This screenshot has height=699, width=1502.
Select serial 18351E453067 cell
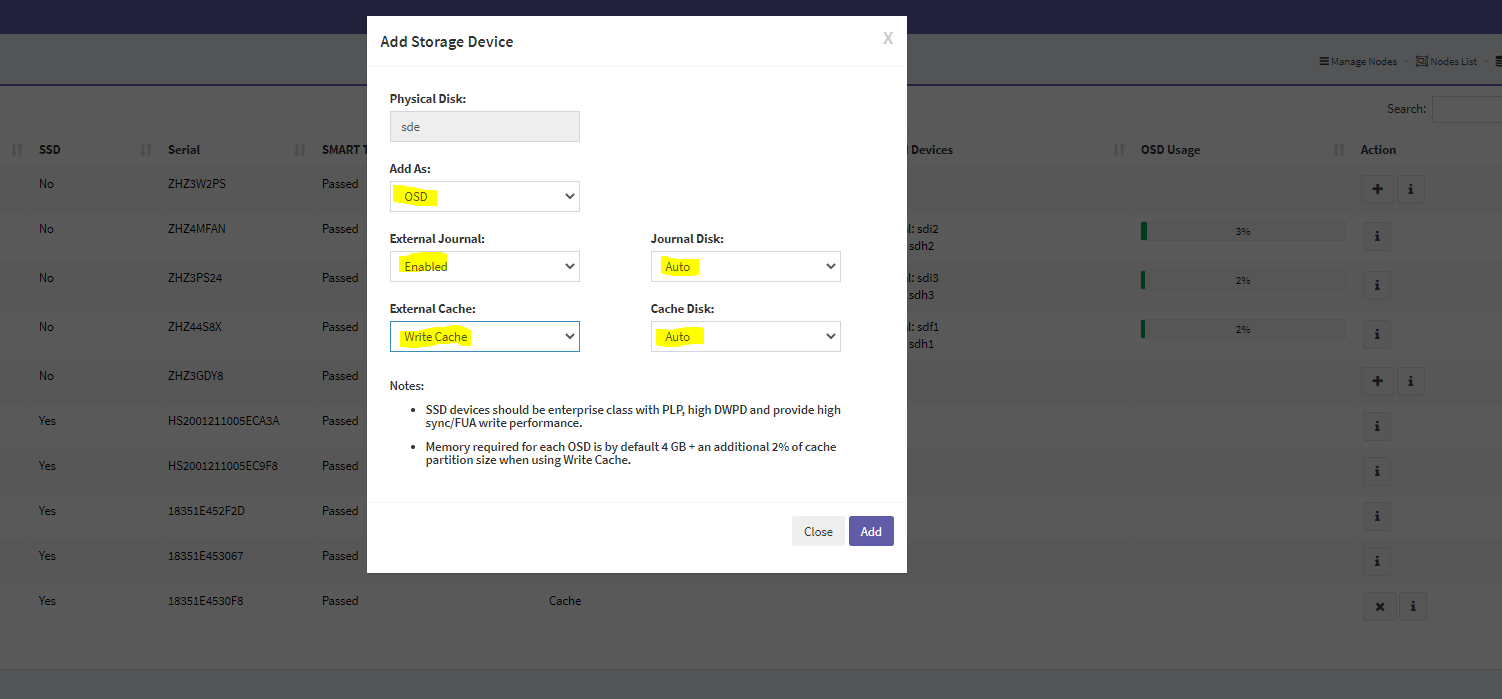click(x=206, y=556)
